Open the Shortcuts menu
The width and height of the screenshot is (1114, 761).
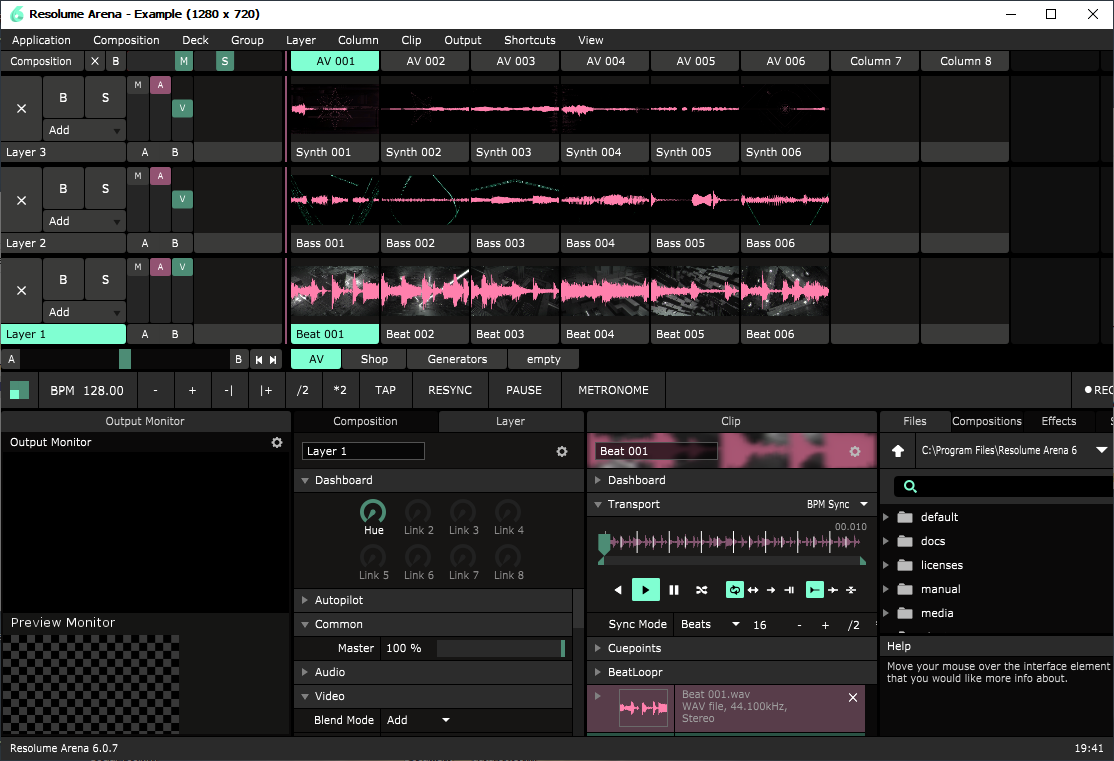pyautogui.click(x=529, y=41)
